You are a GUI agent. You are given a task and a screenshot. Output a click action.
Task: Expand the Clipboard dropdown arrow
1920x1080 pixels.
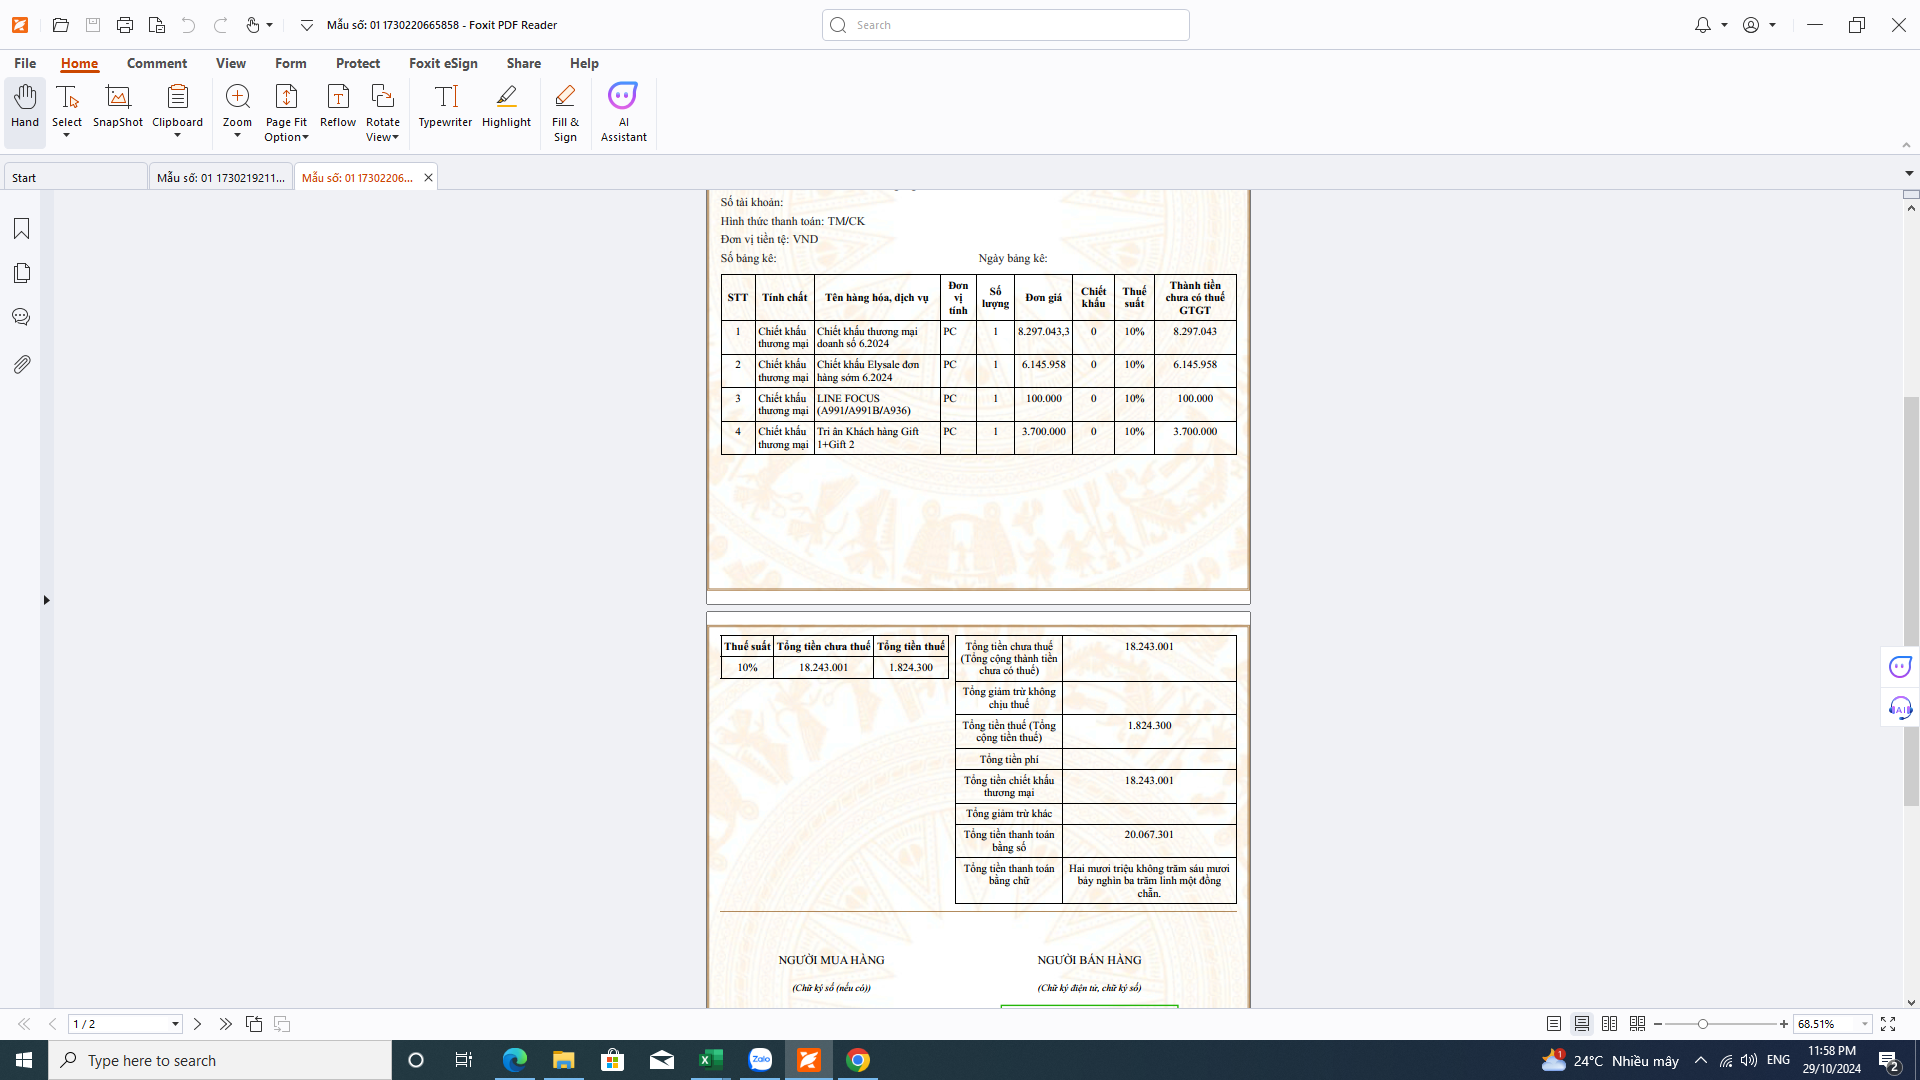coord(177,135)
